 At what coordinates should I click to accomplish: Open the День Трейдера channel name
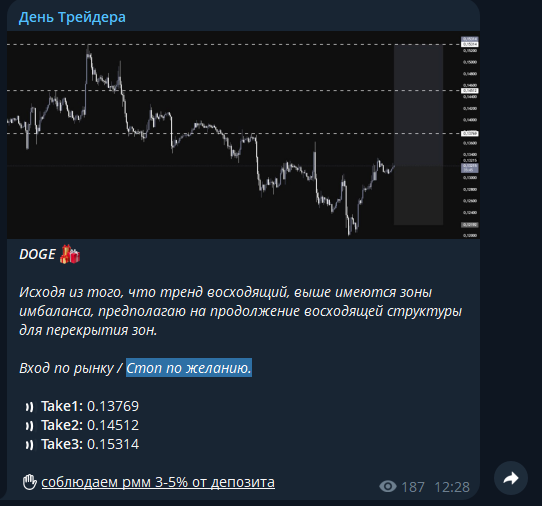tap(72, 17)
